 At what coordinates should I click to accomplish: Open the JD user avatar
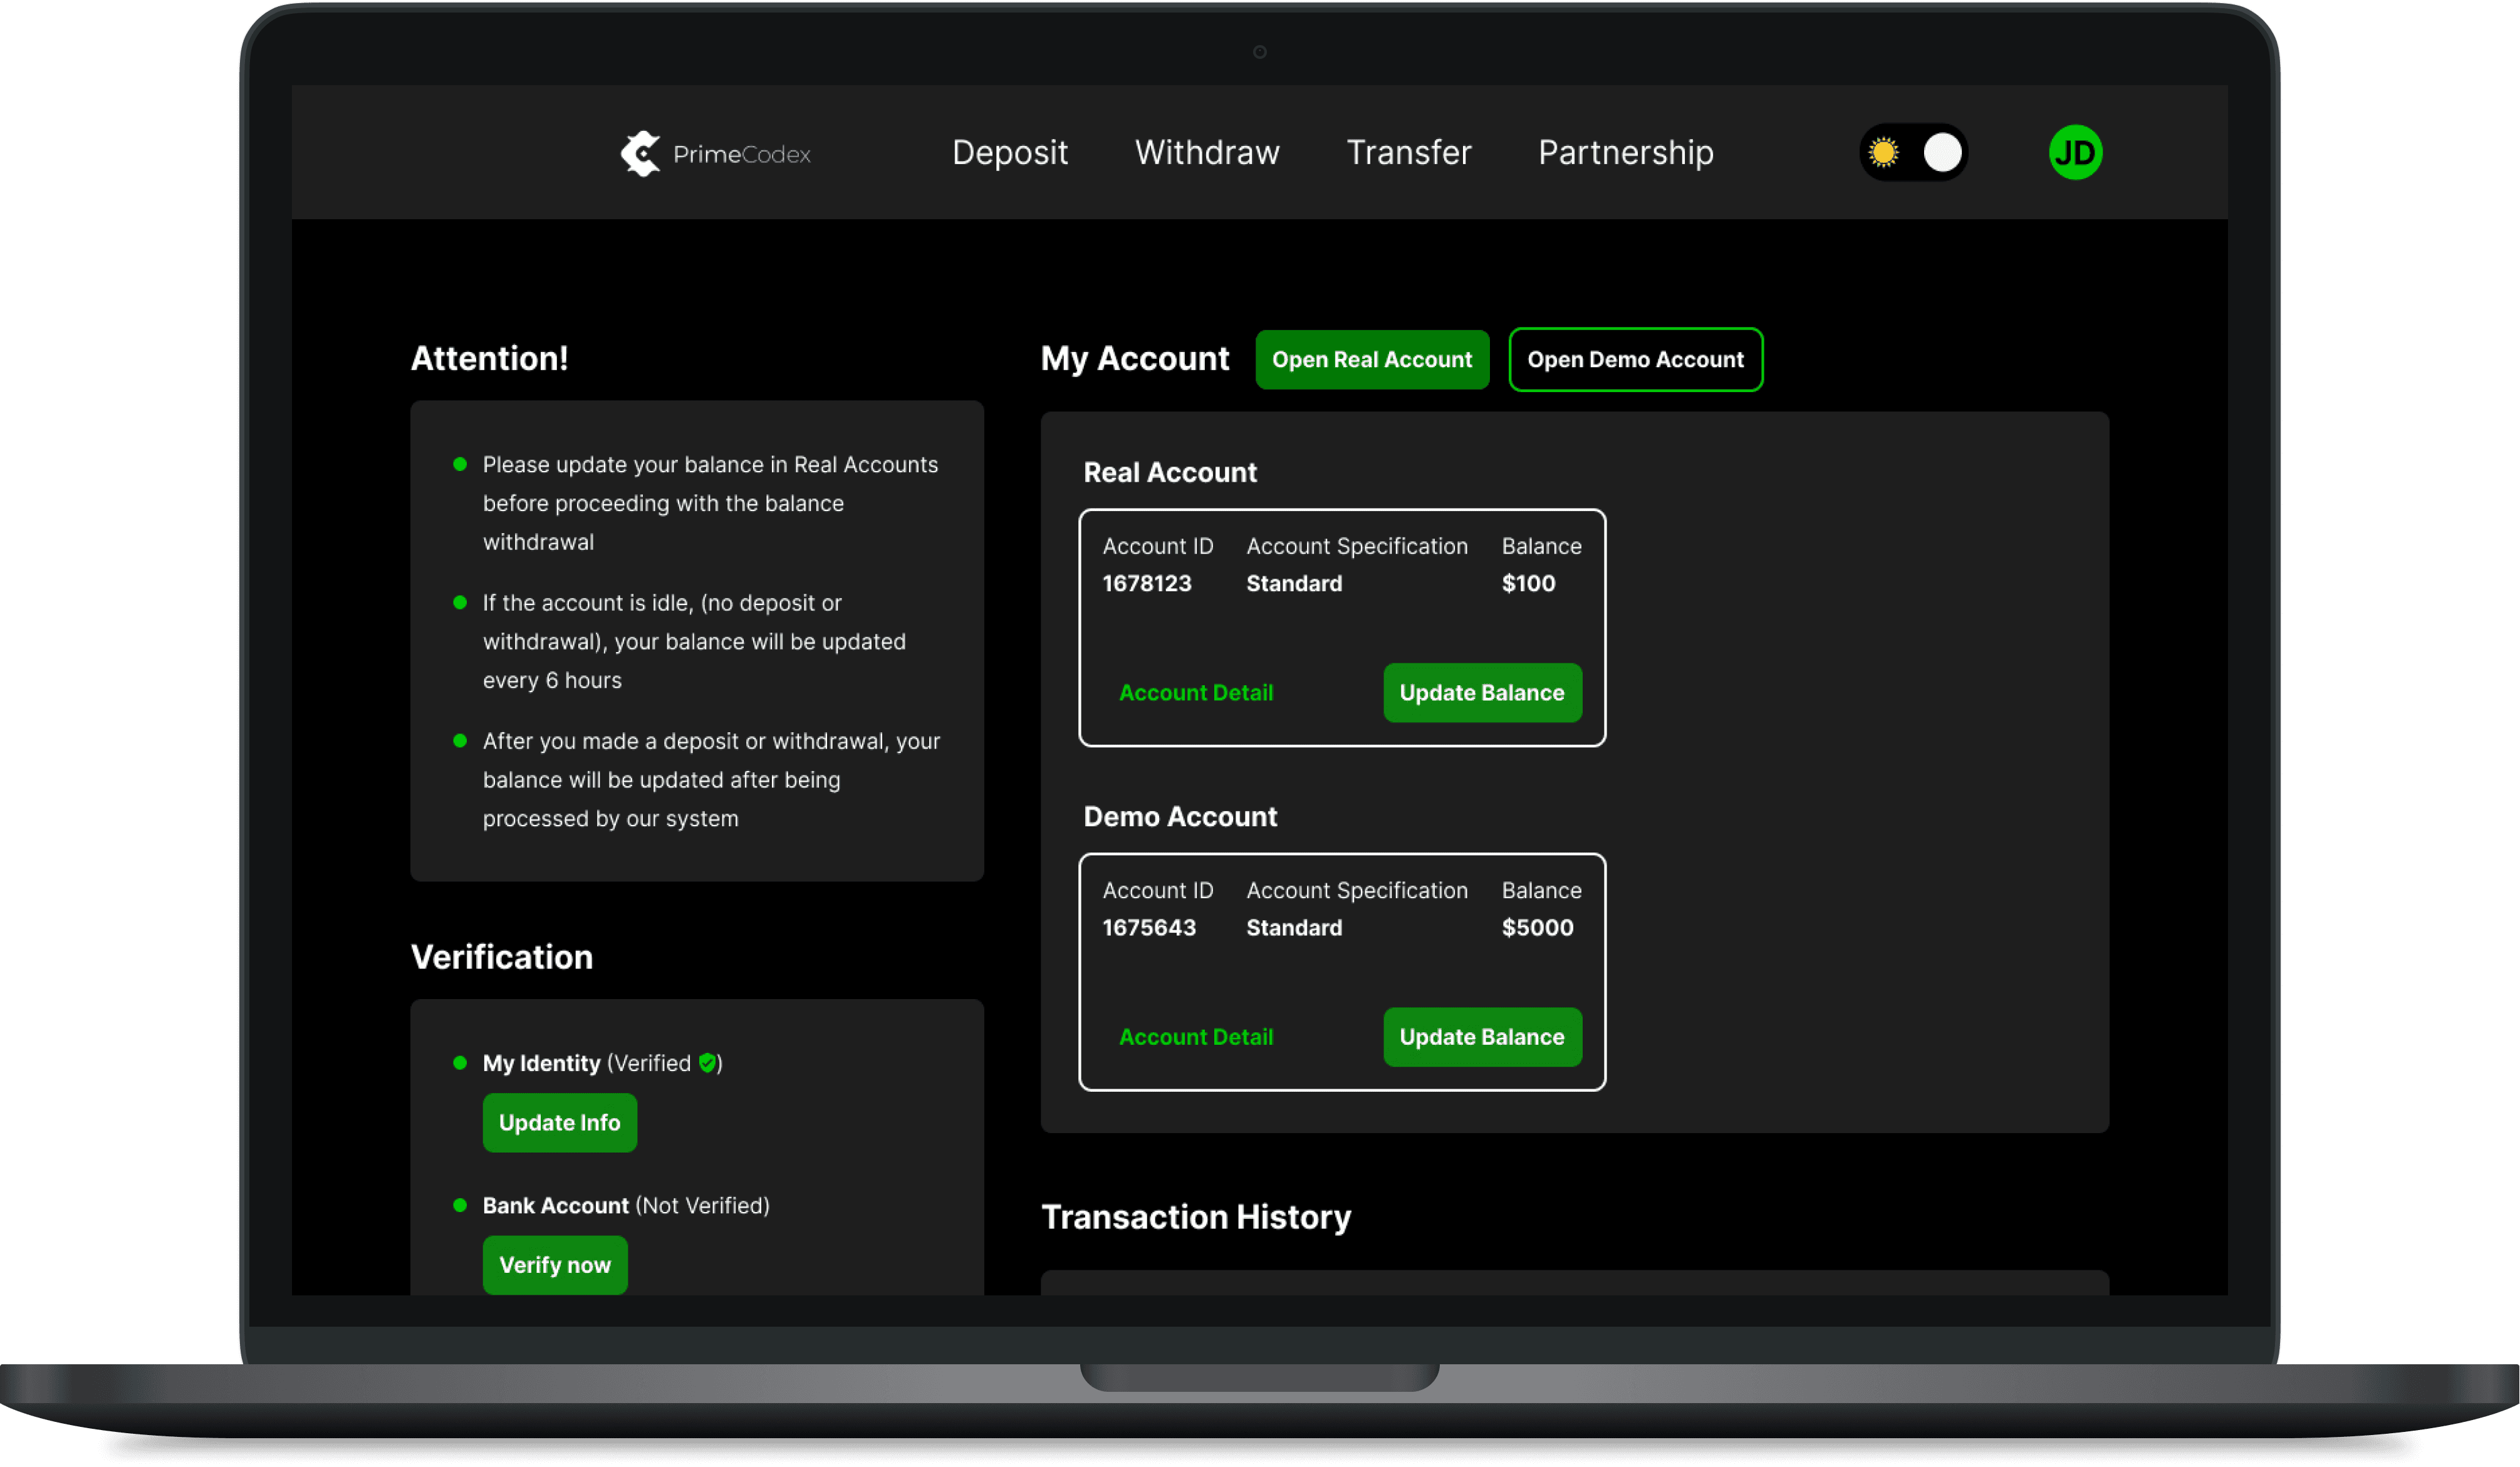2075,153
